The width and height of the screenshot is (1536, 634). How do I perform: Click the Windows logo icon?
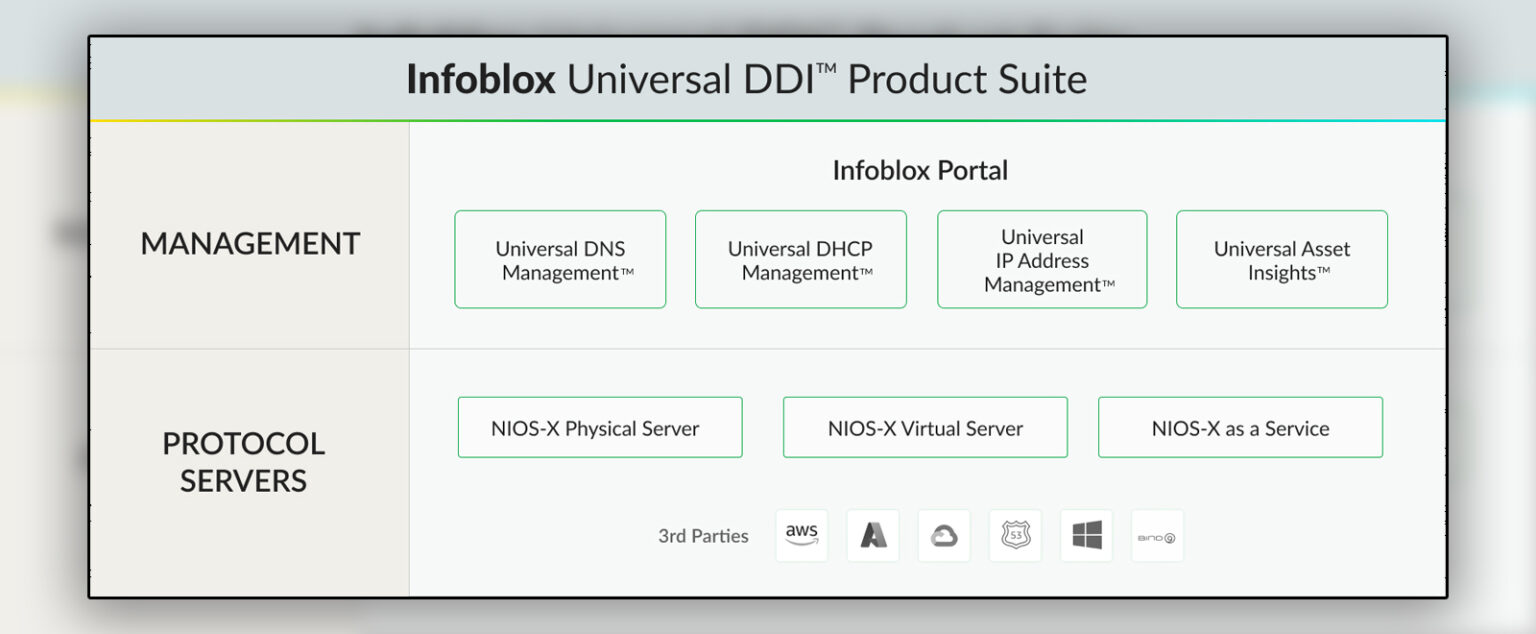(1086, 535)
